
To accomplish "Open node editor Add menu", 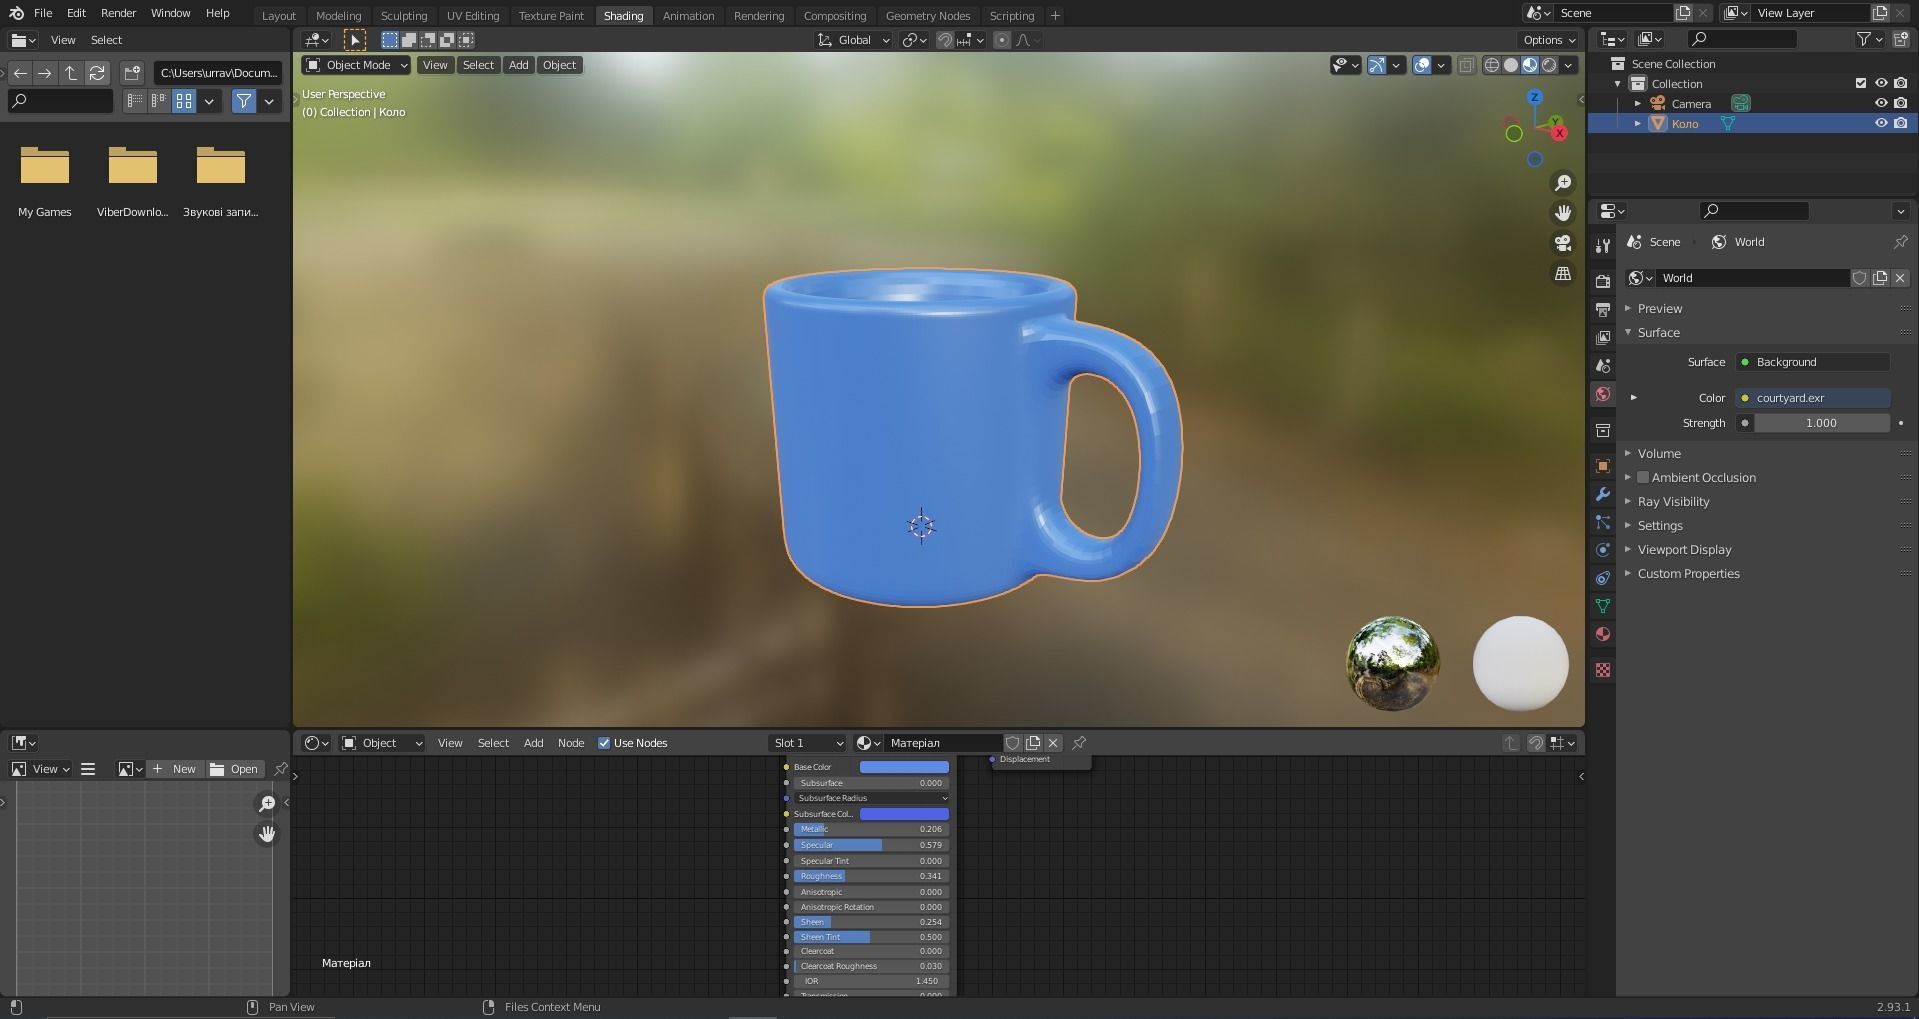I will coord(534,743).
